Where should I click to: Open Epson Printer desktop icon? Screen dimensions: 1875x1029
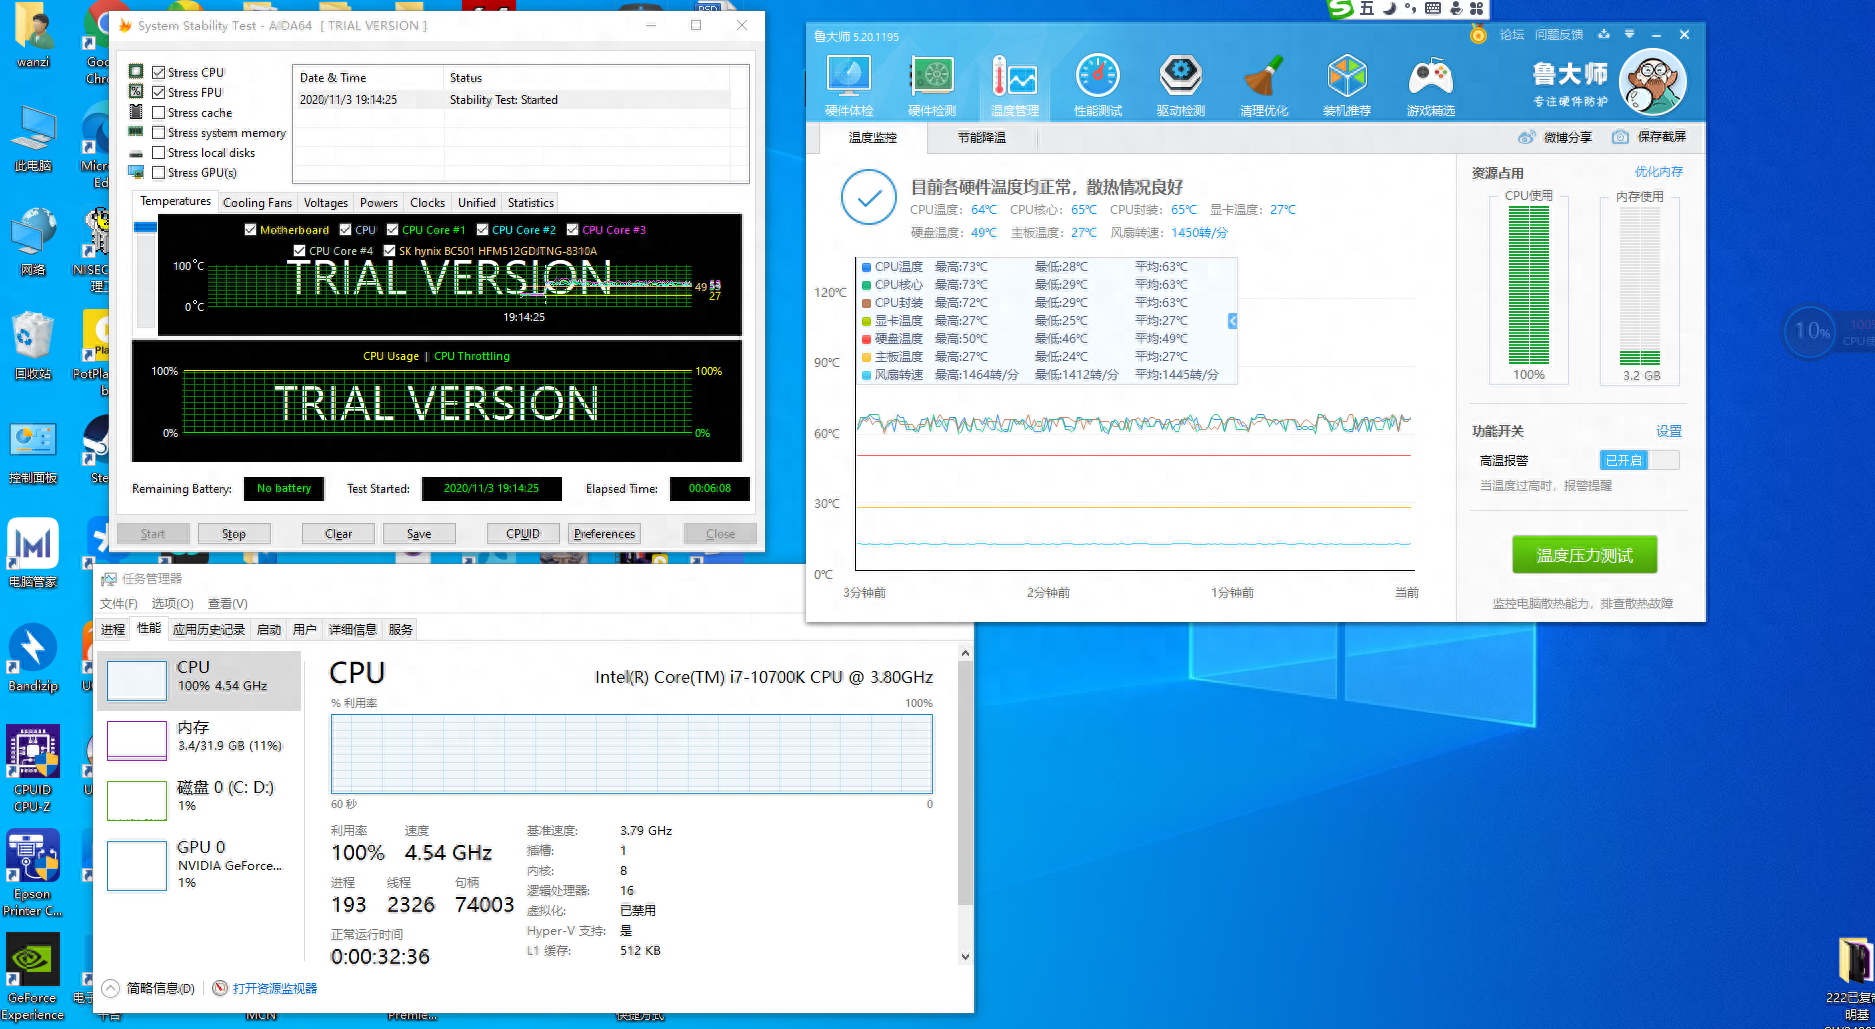(x=33, y=874)
